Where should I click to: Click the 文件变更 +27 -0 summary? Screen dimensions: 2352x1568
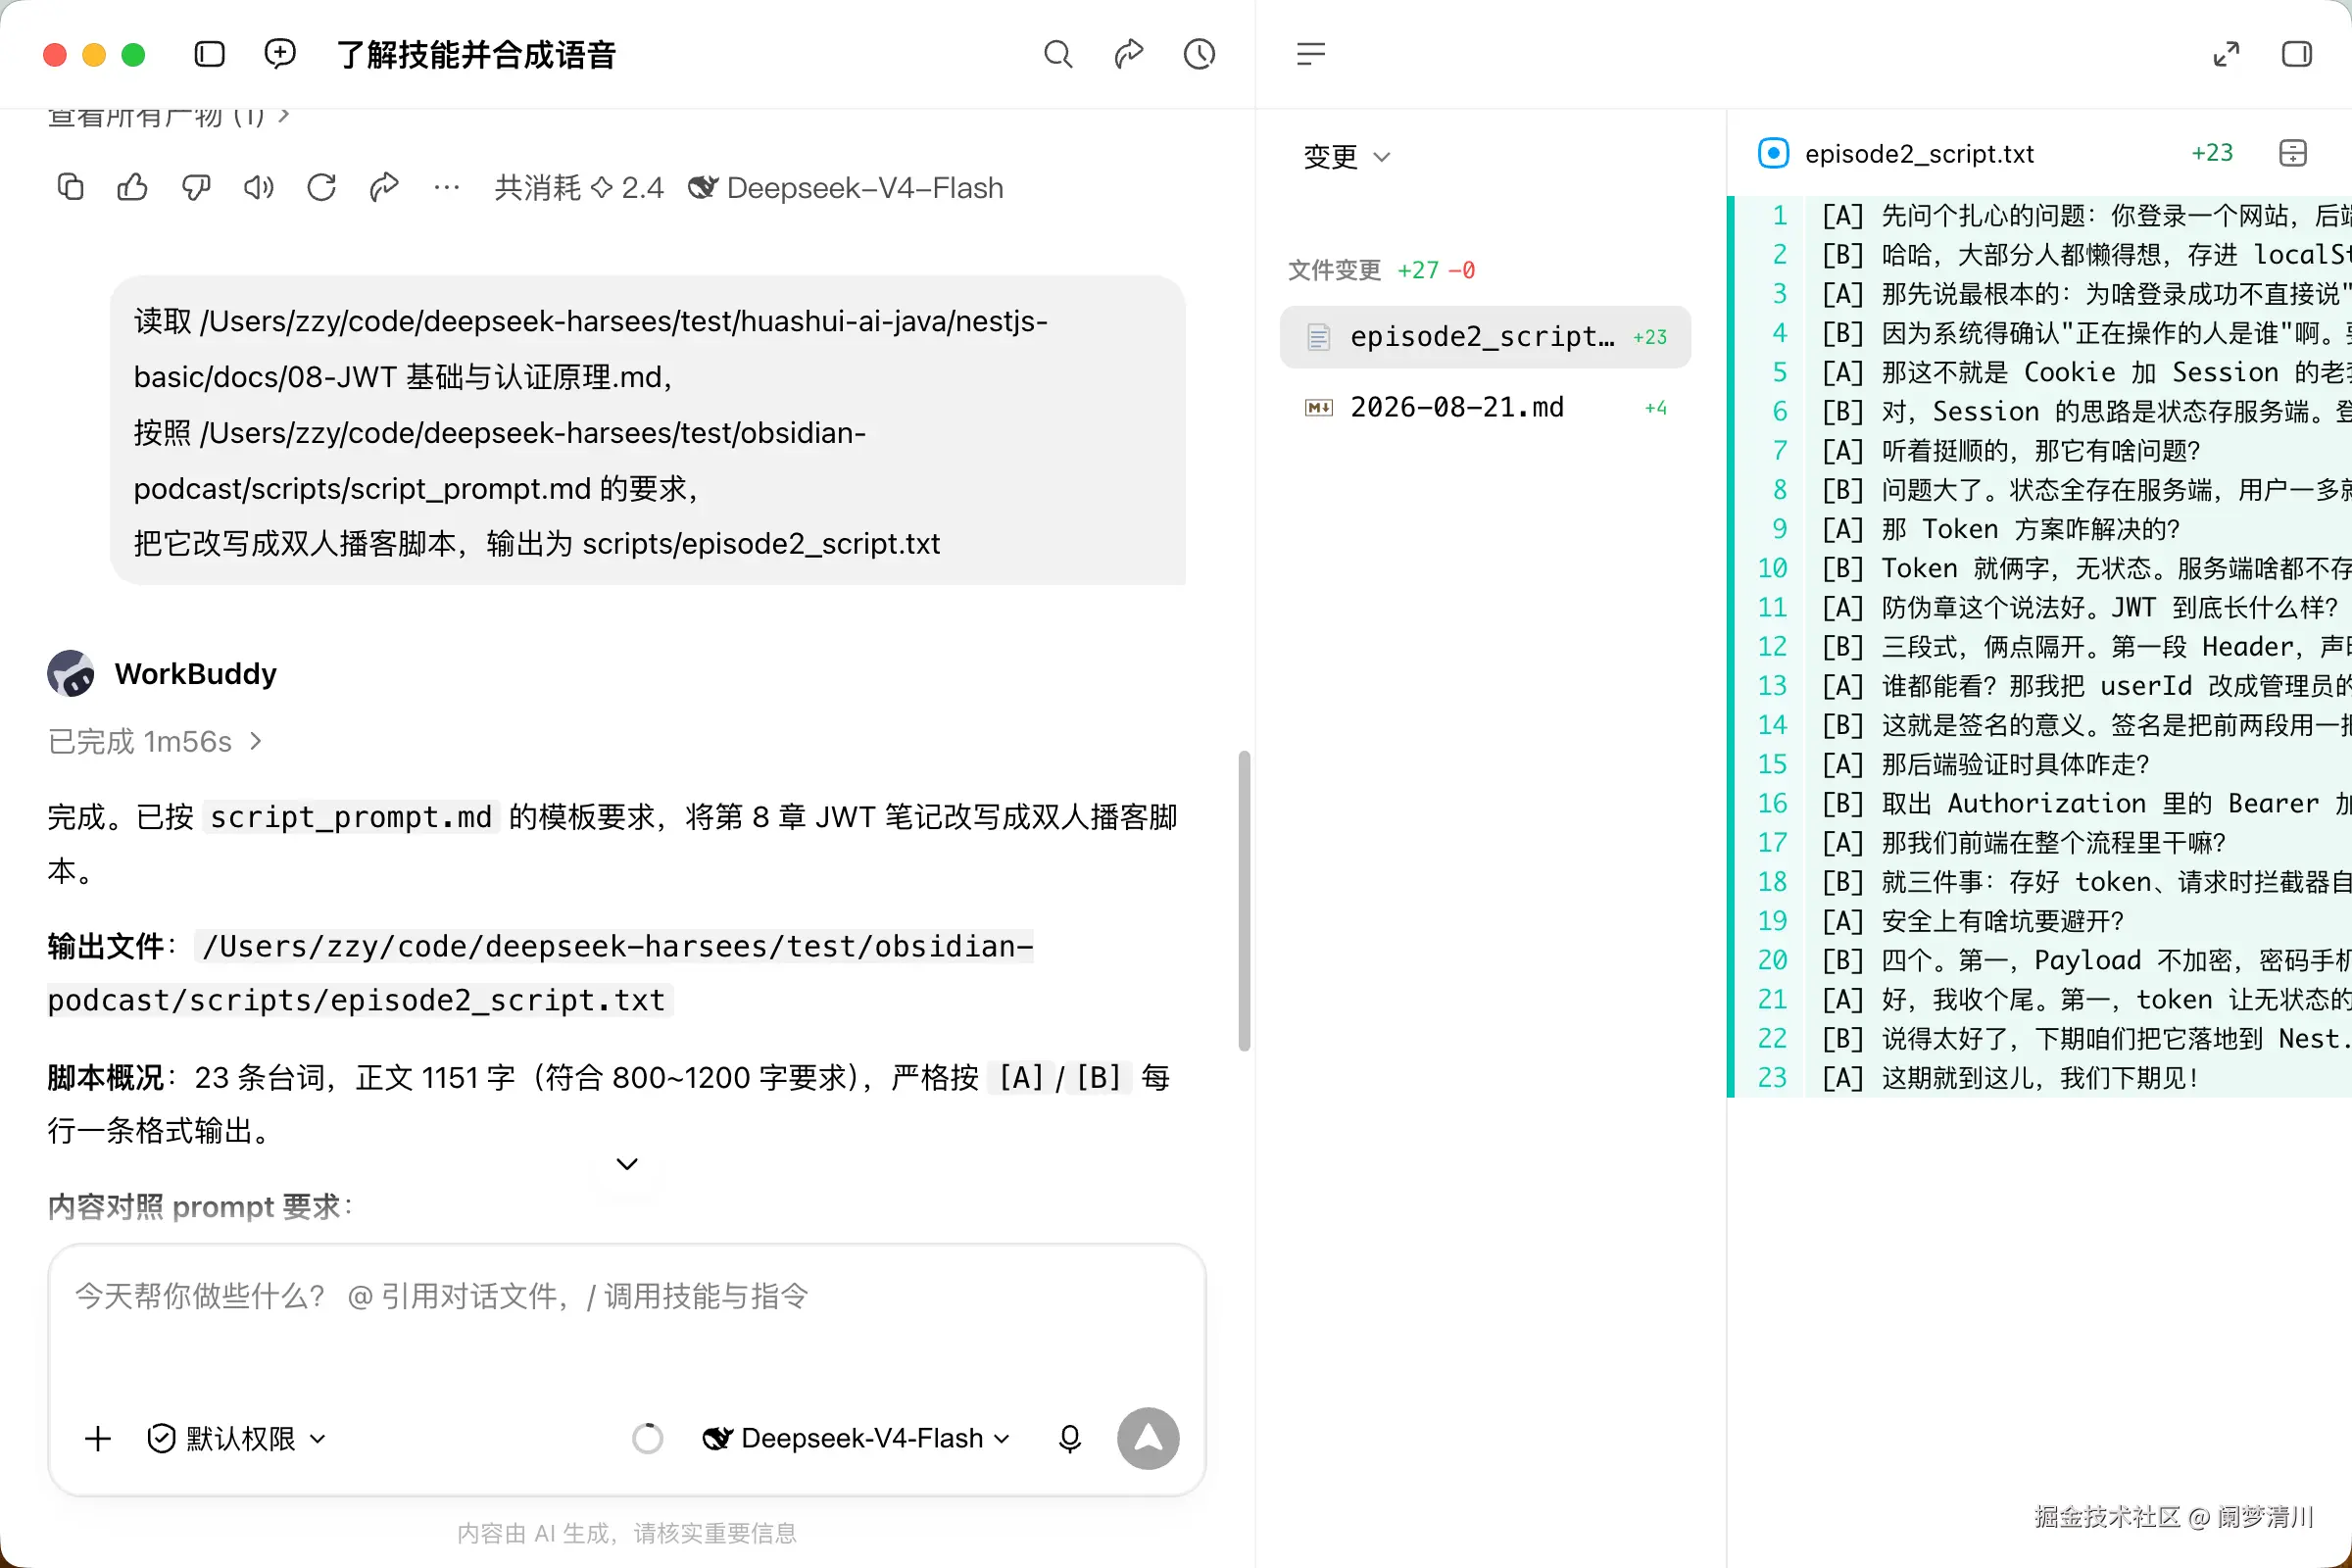point(1381,270)
